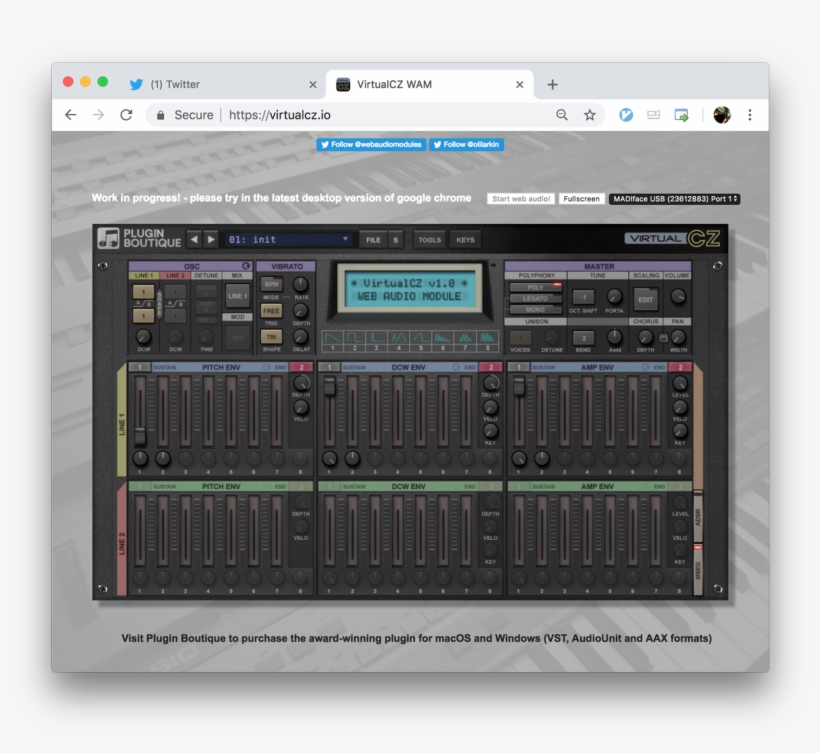
Task: Open the TOOLS menu in the synth toolbar
Action: point(430,240)
